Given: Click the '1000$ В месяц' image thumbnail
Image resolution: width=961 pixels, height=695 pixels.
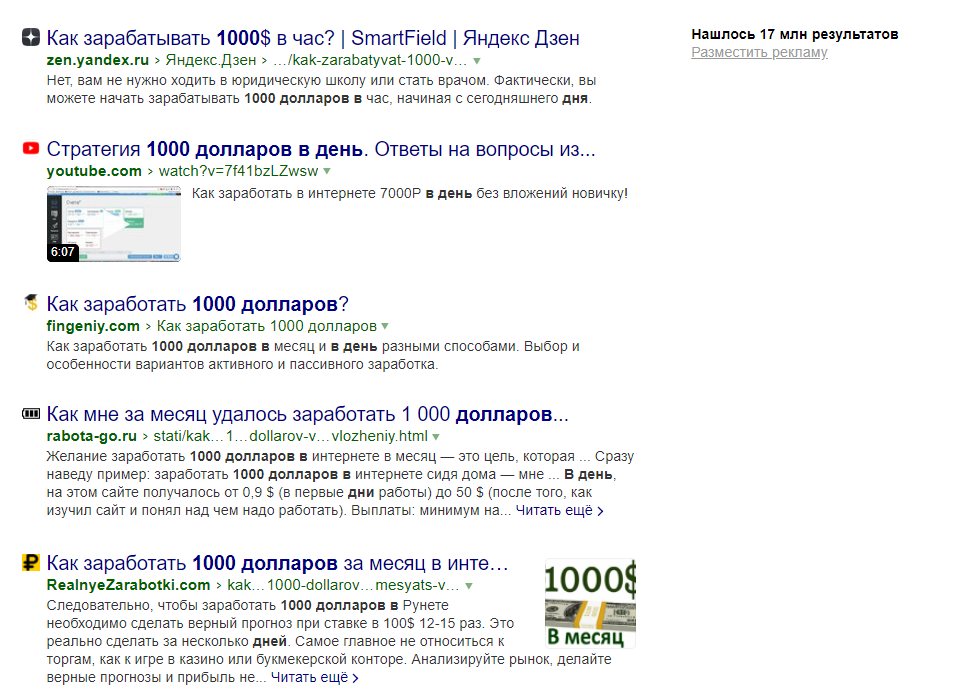Looking at the screenshot, I should tap(590, 603).
